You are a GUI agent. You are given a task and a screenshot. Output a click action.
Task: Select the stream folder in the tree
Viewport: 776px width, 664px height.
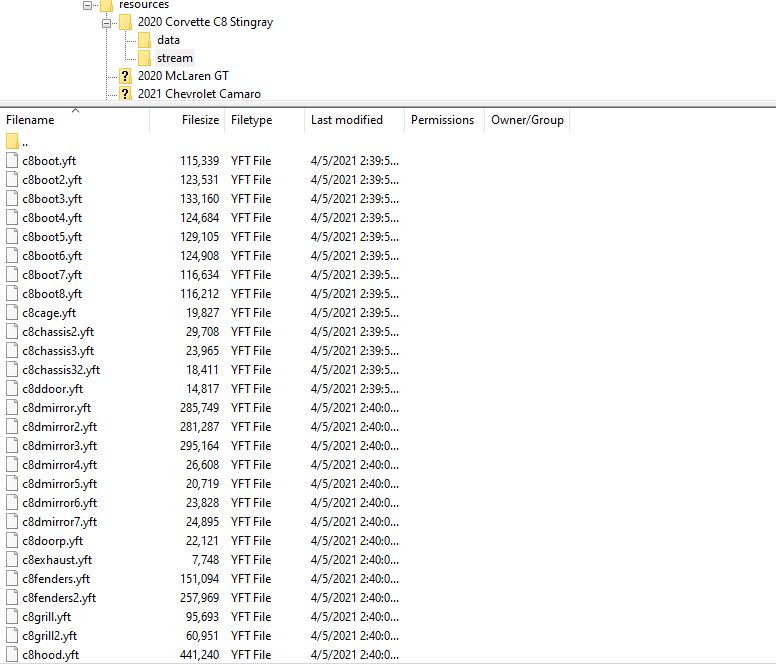175,58
